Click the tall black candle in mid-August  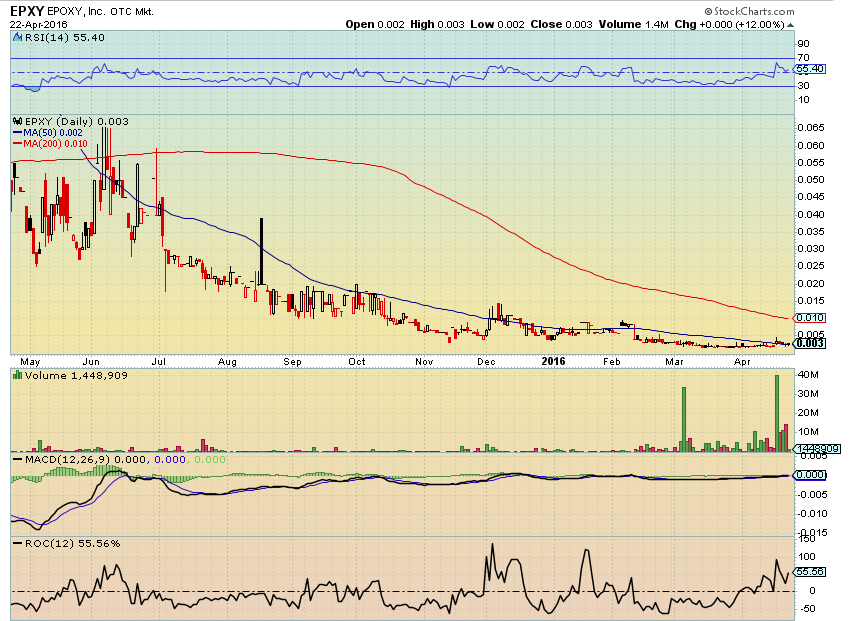(262, 251)
